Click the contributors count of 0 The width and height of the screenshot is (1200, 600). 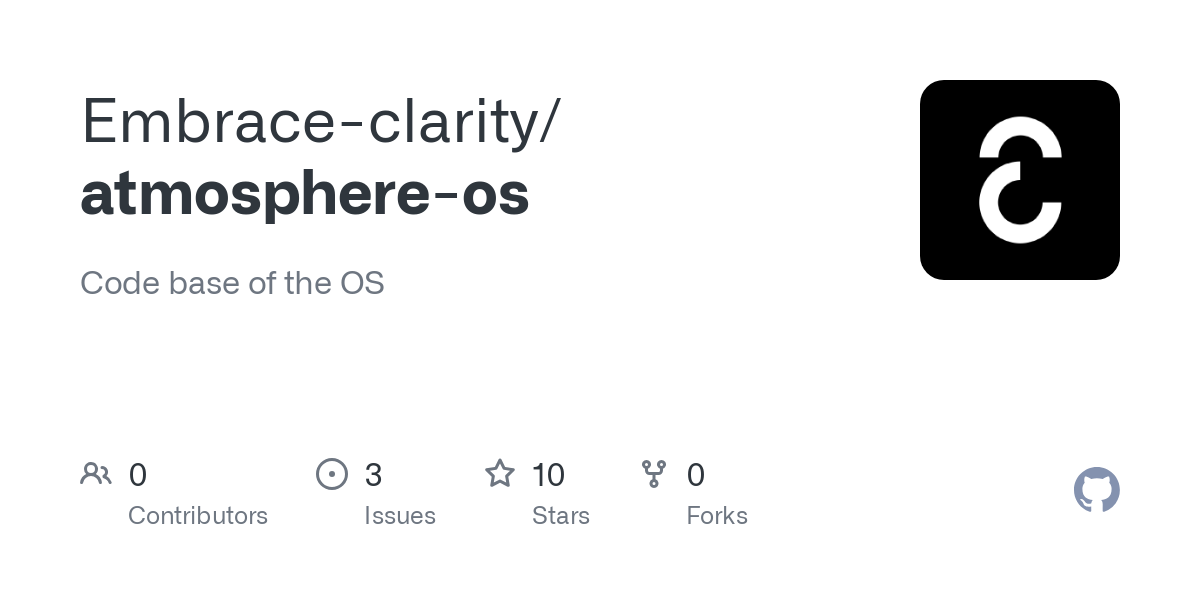coord(138,474)
